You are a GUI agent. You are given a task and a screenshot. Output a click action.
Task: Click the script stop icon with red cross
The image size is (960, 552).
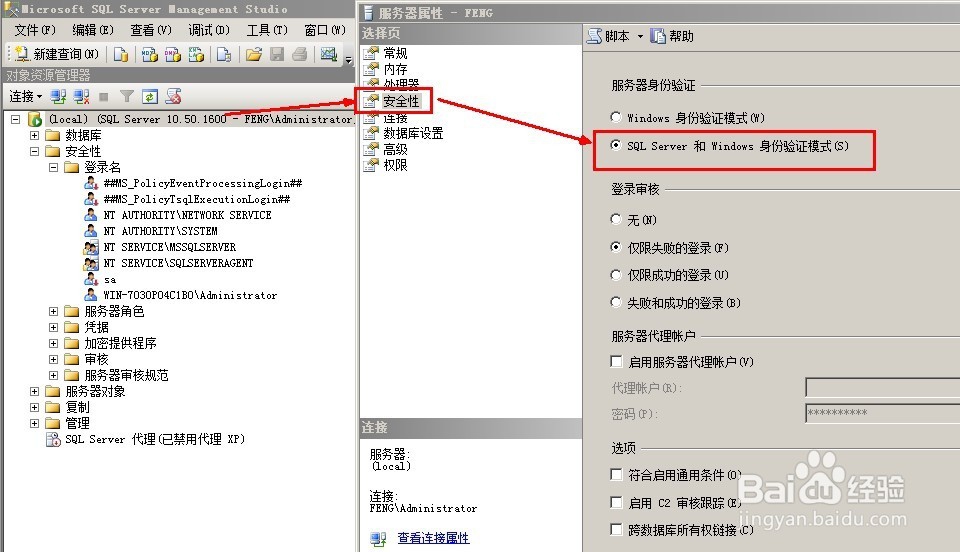click(173, 96)
